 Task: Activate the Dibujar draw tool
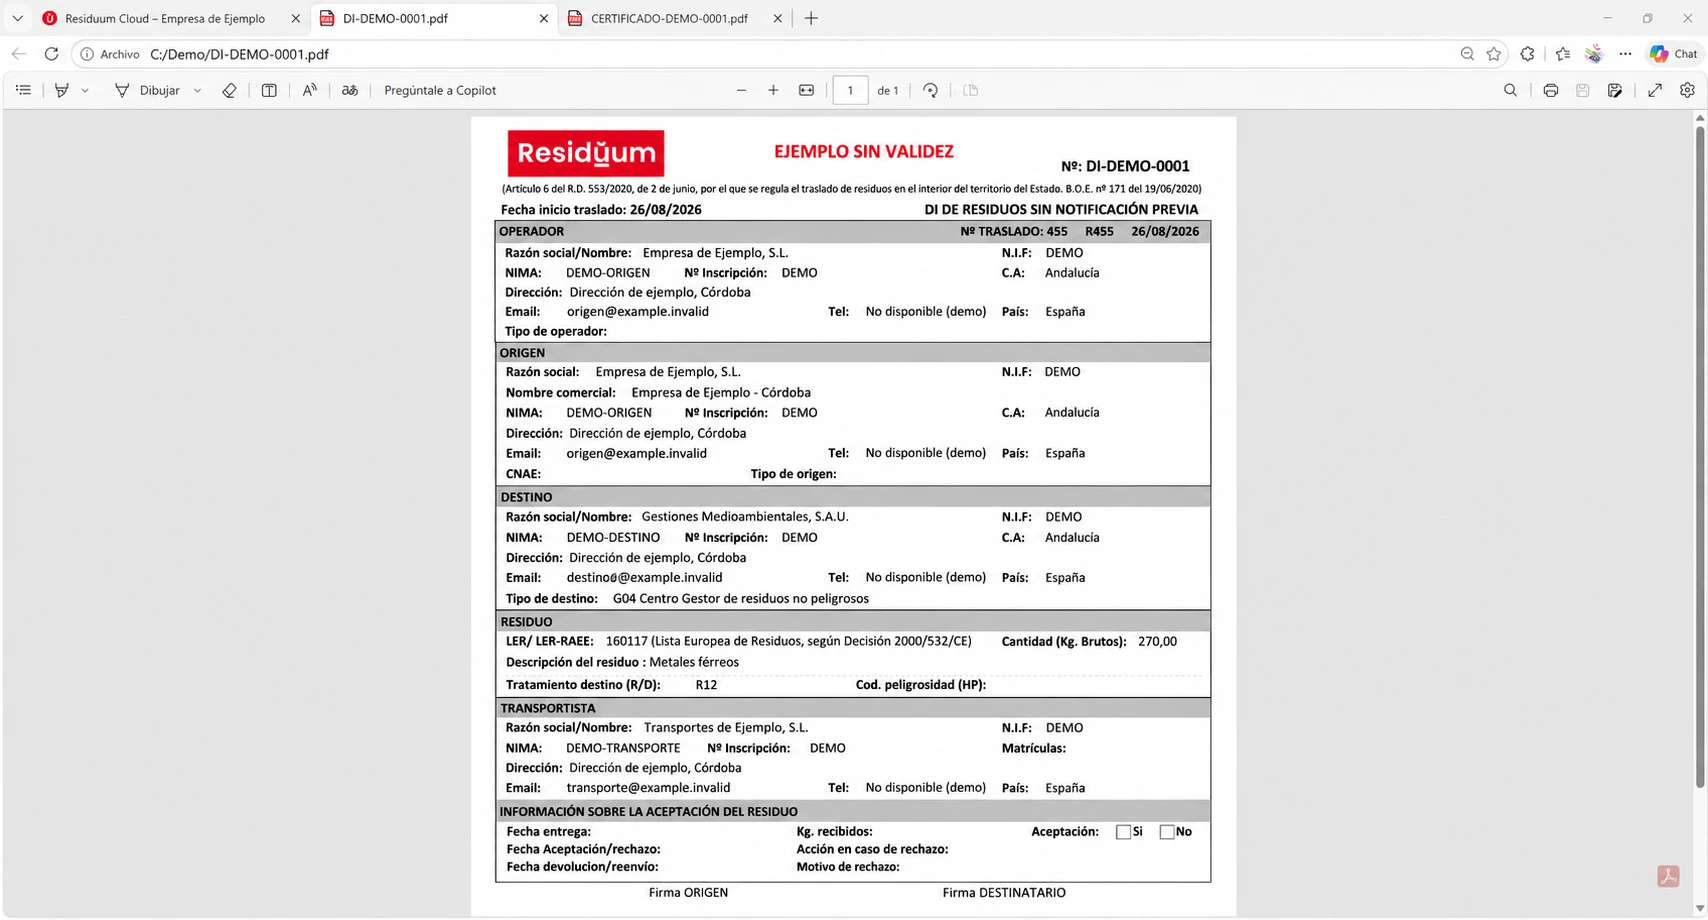148,90
